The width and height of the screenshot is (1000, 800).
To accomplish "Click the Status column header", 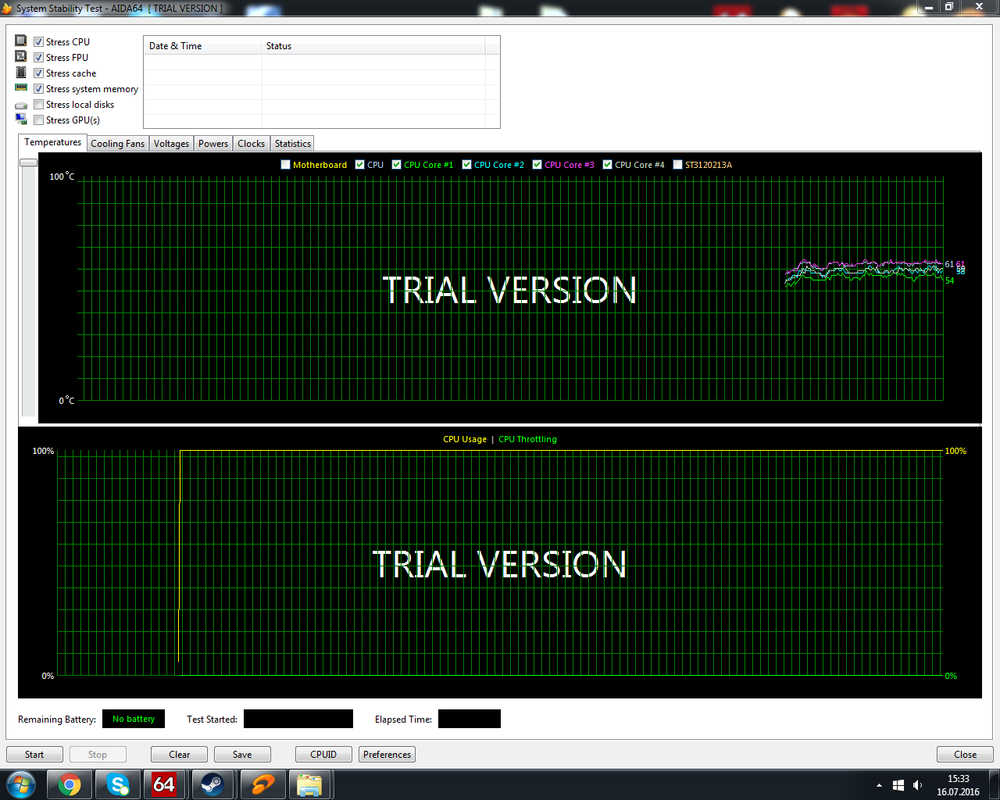I will click(374, 46).
